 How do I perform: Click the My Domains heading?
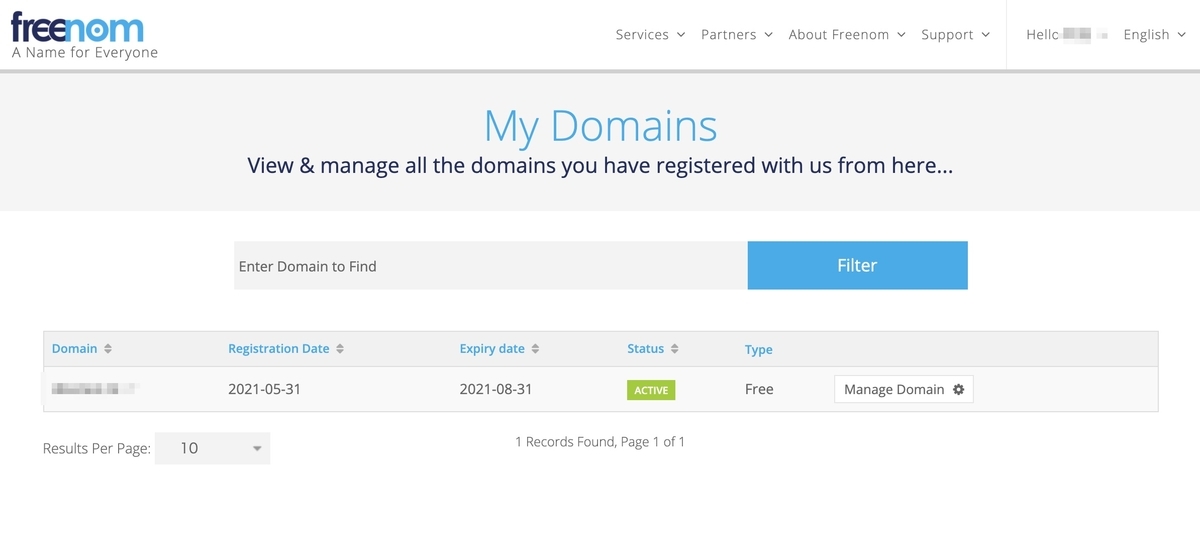(600, 126)
